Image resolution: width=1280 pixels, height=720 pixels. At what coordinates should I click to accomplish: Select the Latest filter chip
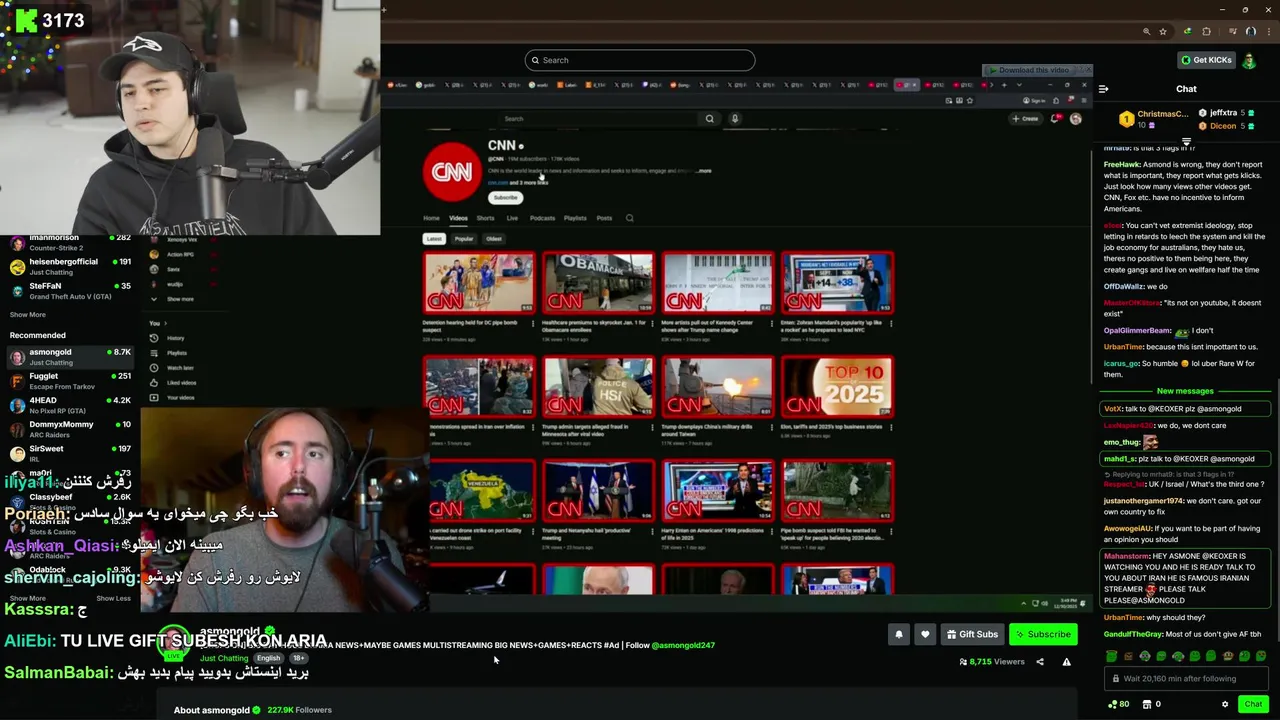pyautogui.click(x=434, y=239)
